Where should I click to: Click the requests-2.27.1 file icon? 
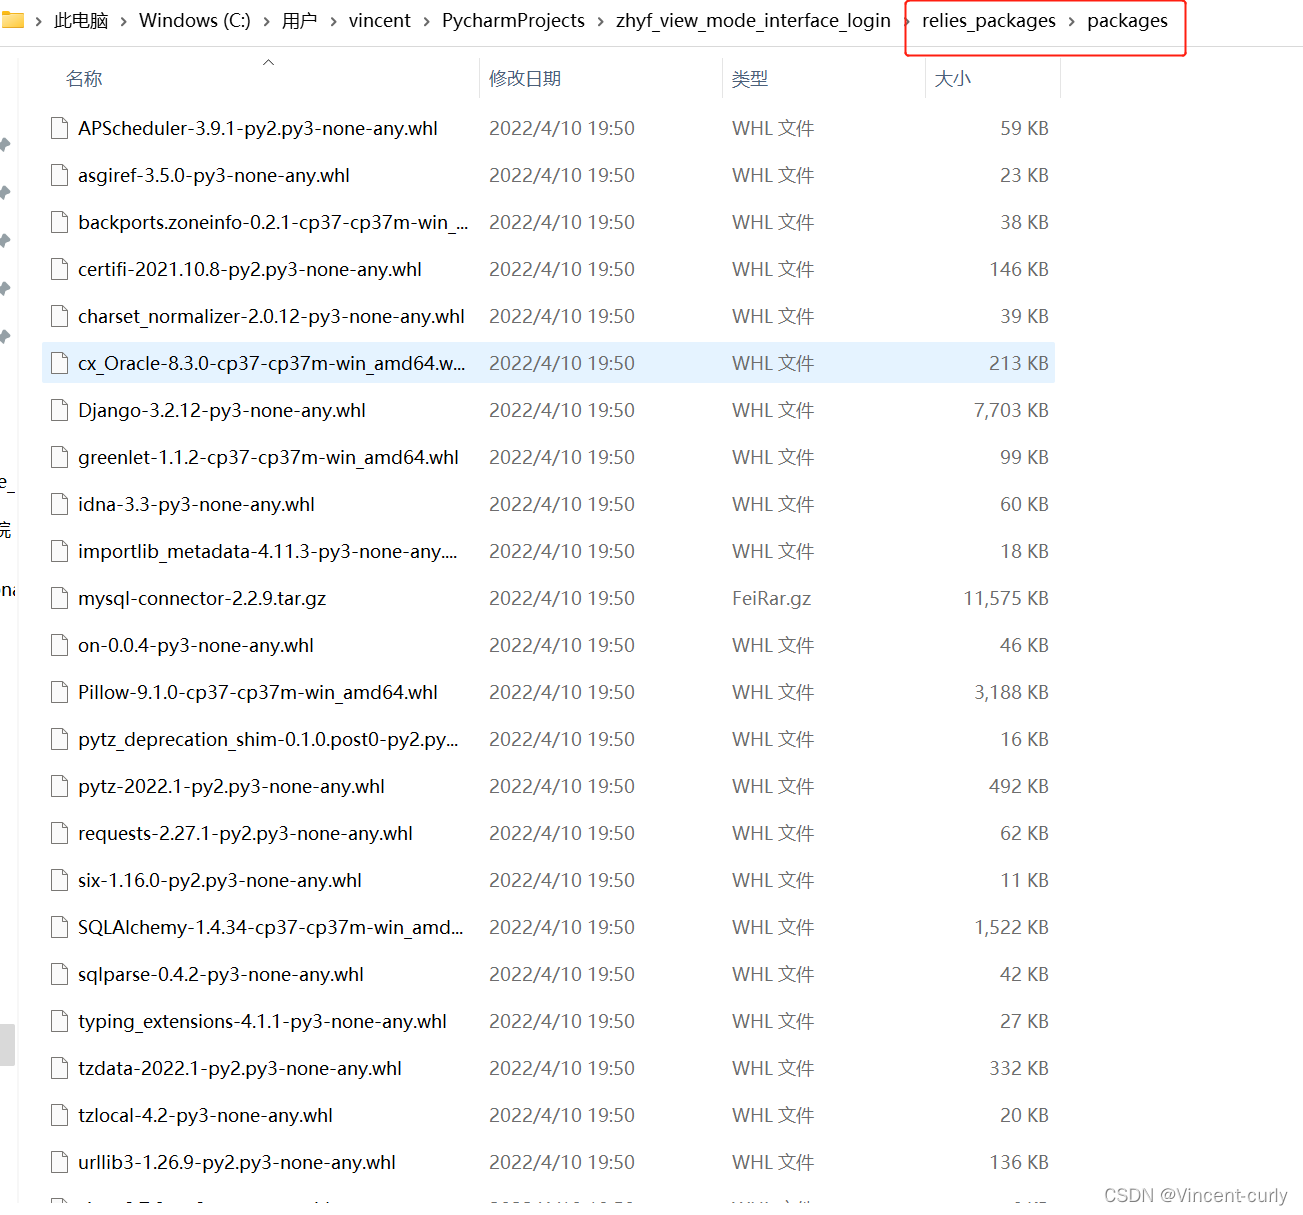click(x=60, y=833)
